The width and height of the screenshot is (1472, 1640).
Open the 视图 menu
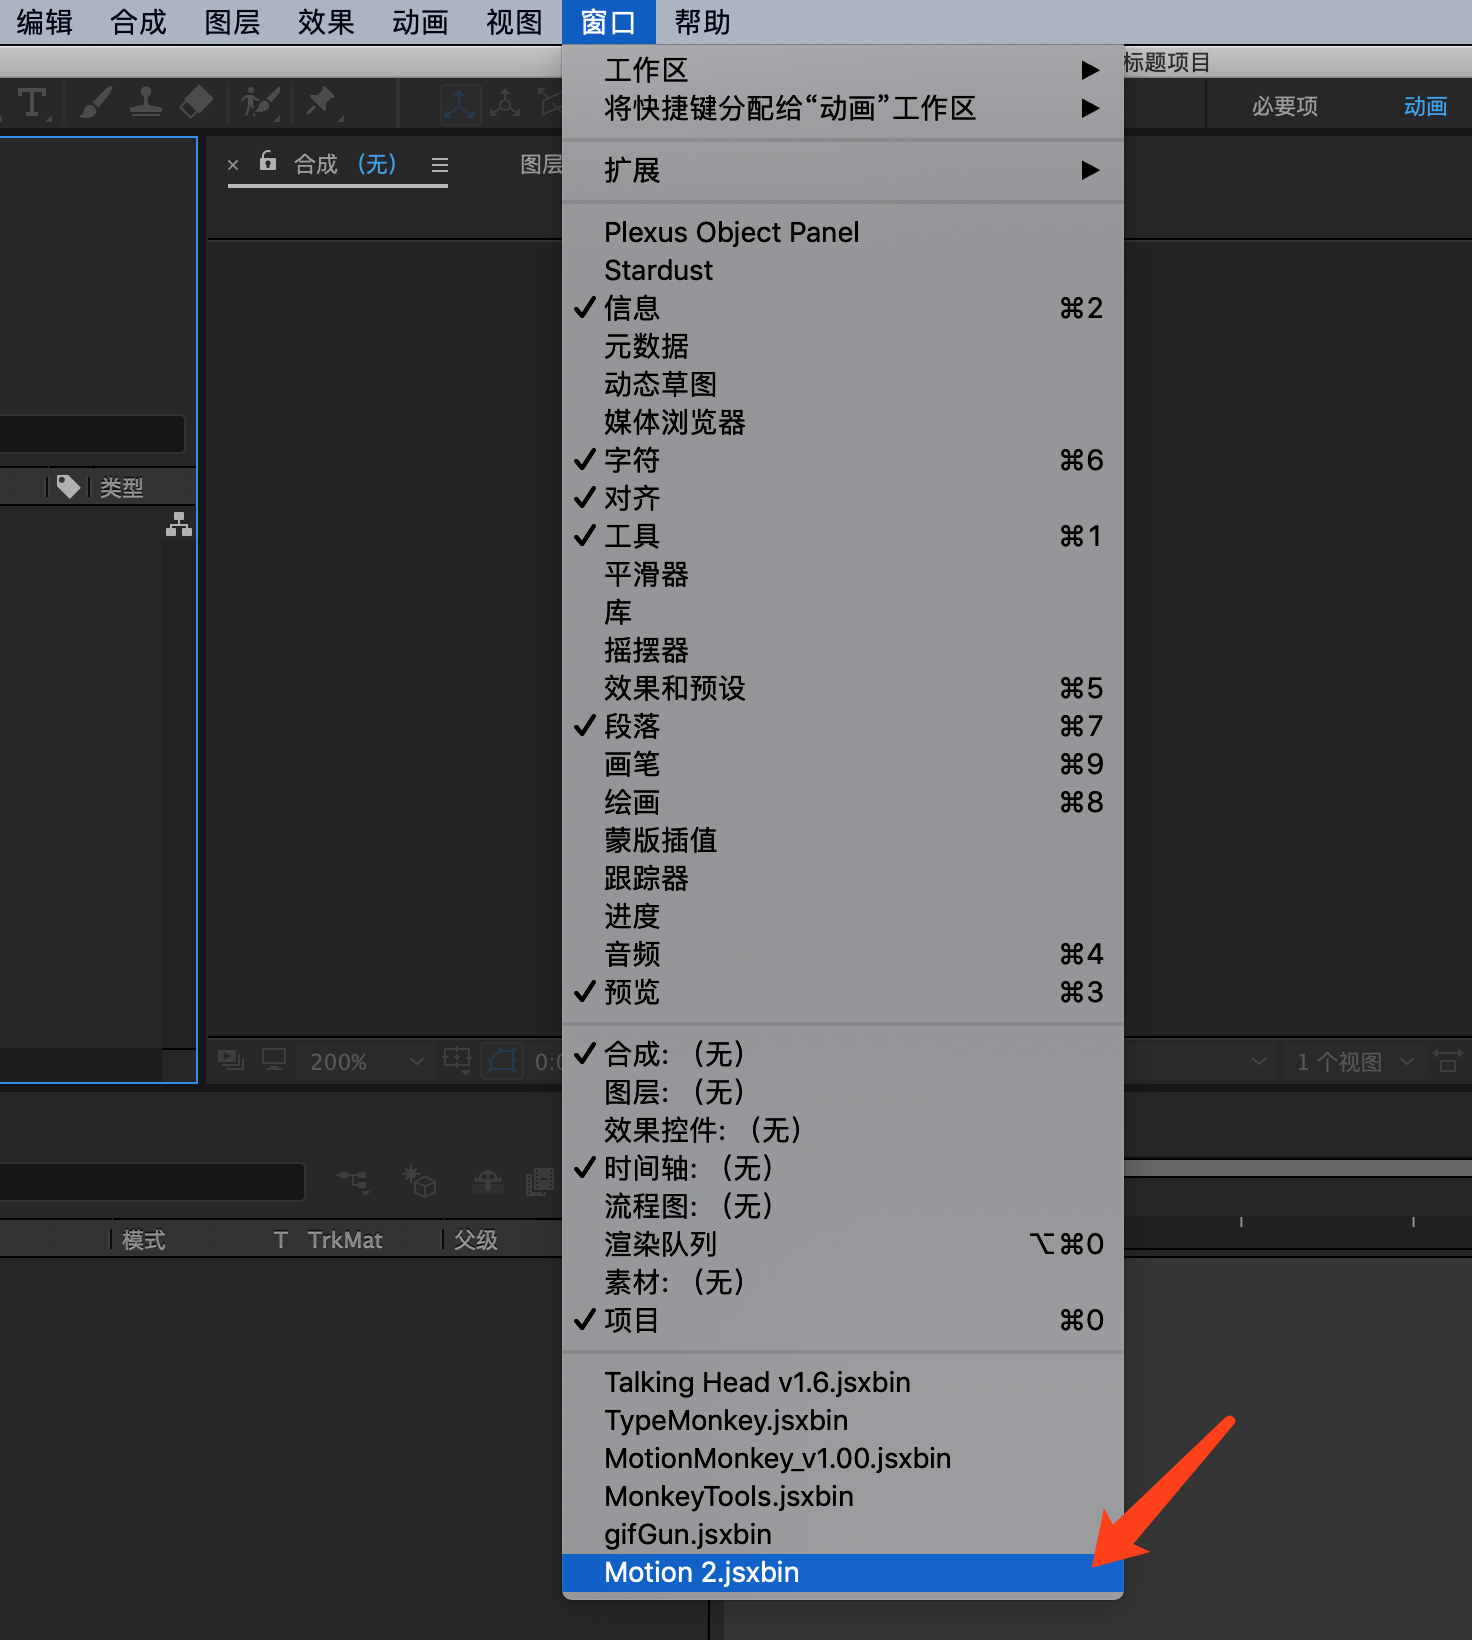pos(514,22)
